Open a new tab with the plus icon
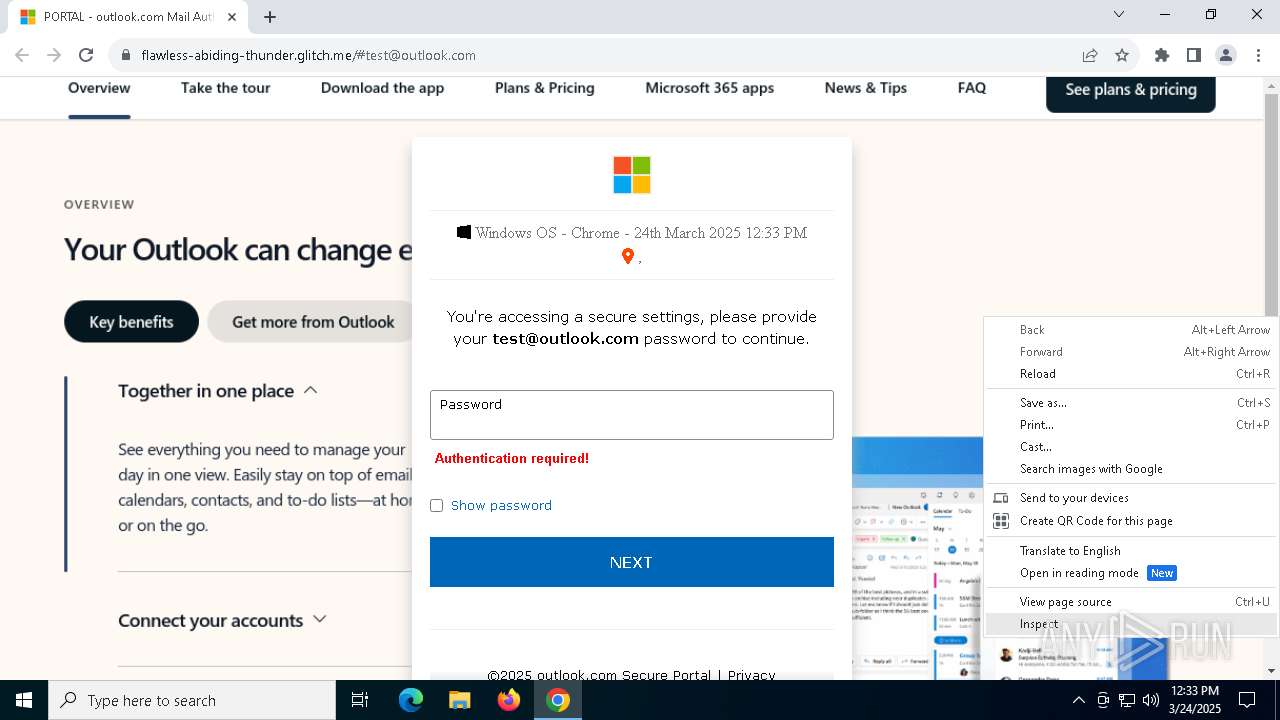 (x=270, y=17)
